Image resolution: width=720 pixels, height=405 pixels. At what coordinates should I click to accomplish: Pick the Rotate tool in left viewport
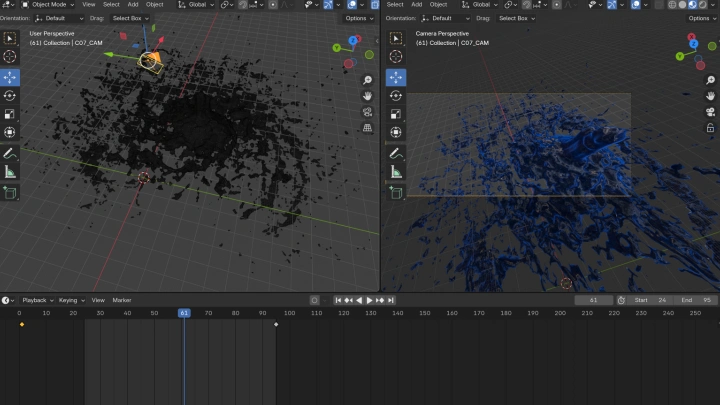pyautogui.click(x=10, y=96)
